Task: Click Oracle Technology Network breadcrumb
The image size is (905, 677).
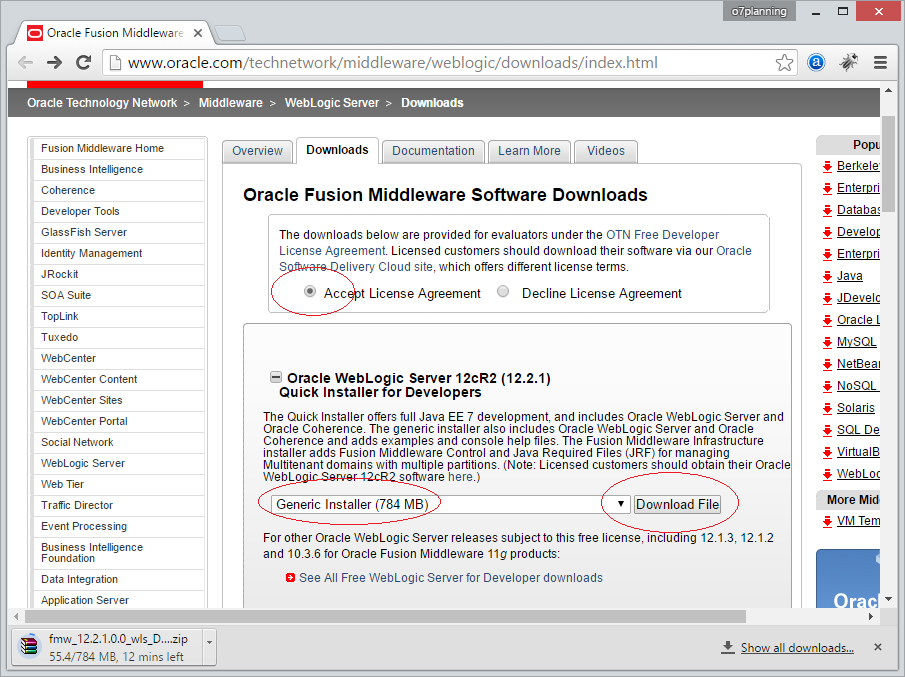Action: [x=102, y=103]
